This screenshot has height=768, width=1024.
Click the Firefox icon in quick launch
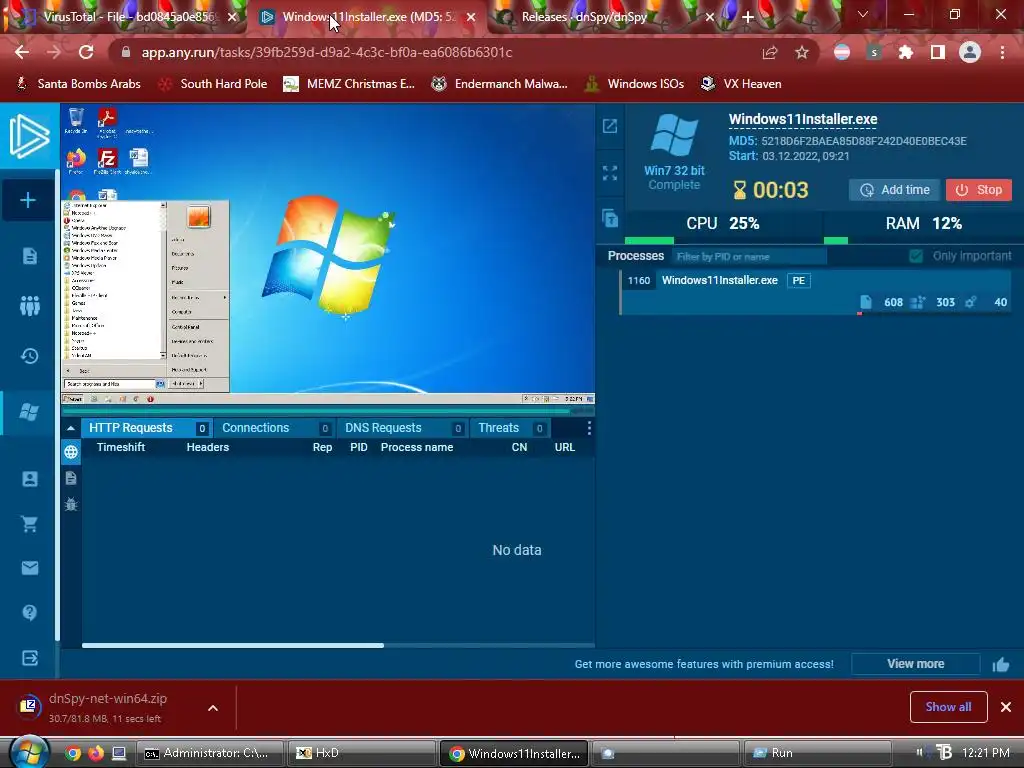point(96,753)
